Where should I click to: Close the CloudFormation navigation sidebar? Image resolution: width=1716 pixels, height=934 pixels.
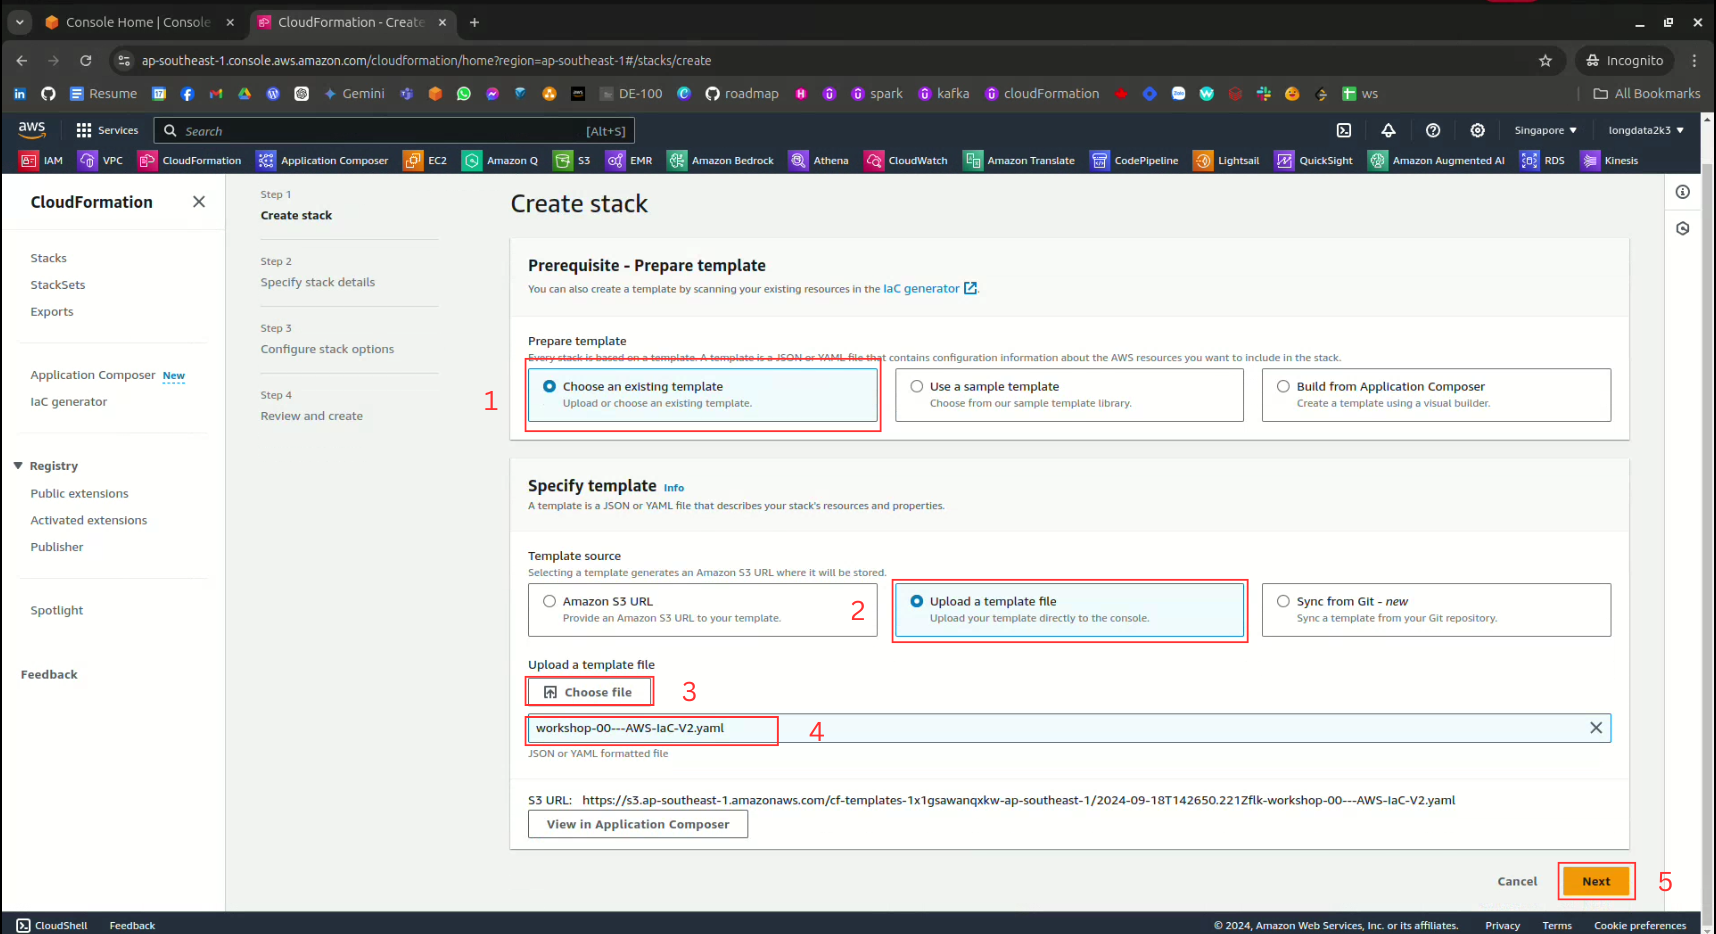point(199,202)
